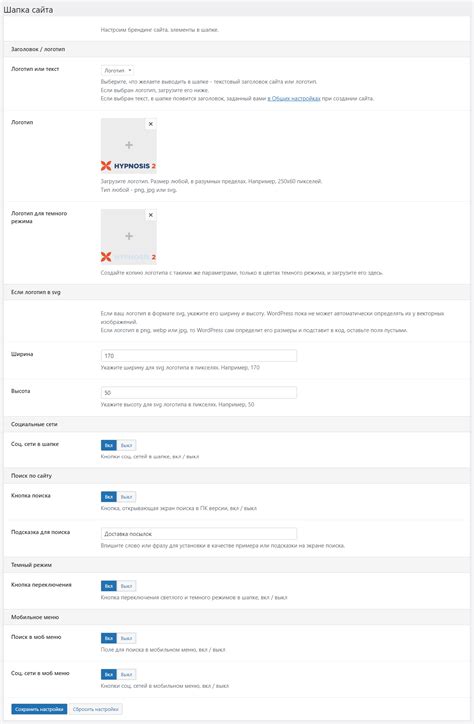
Task: Focus the search hint field Доставка посылок
Action: (x=198, y=534)
